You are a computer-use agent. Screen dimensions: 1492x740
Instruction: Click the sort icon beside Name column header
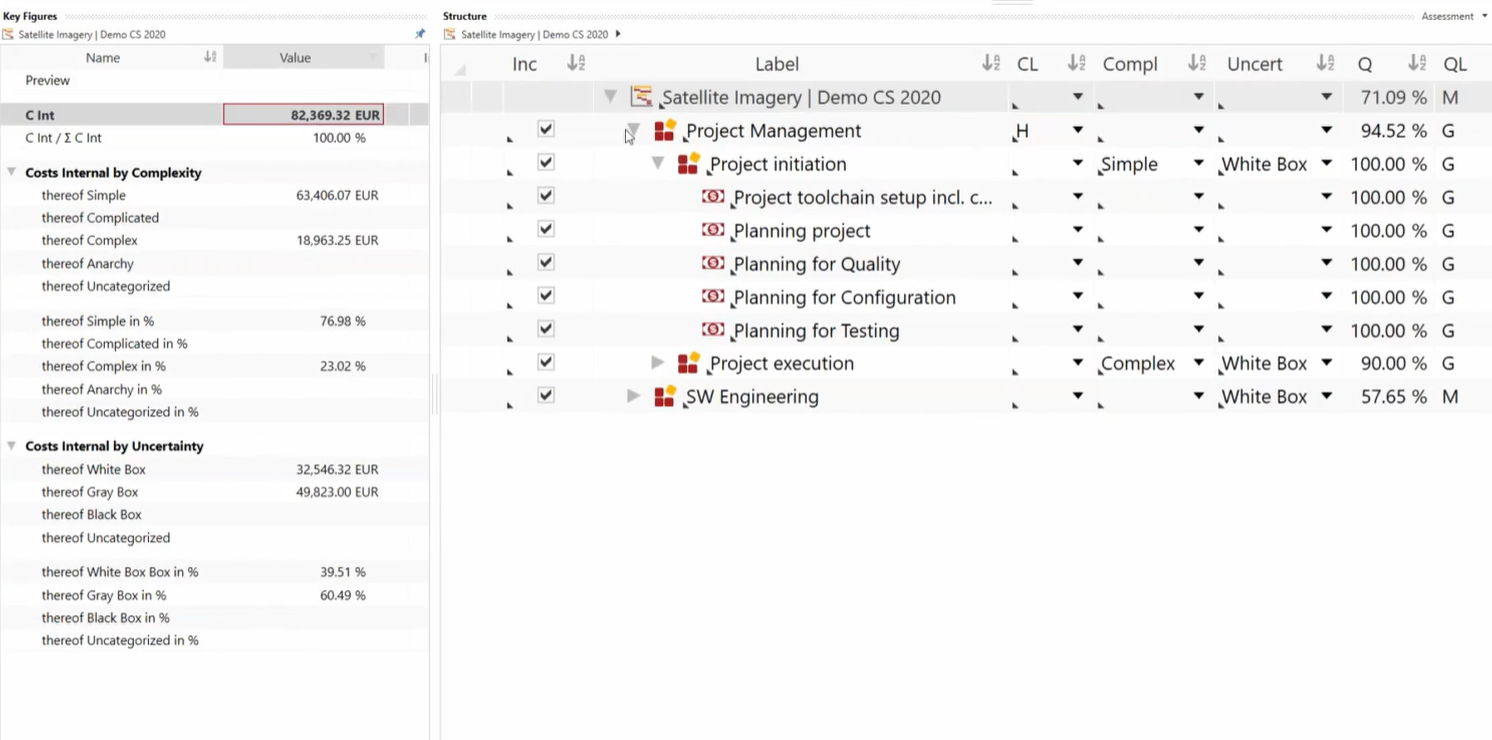[x=210, y=57]
